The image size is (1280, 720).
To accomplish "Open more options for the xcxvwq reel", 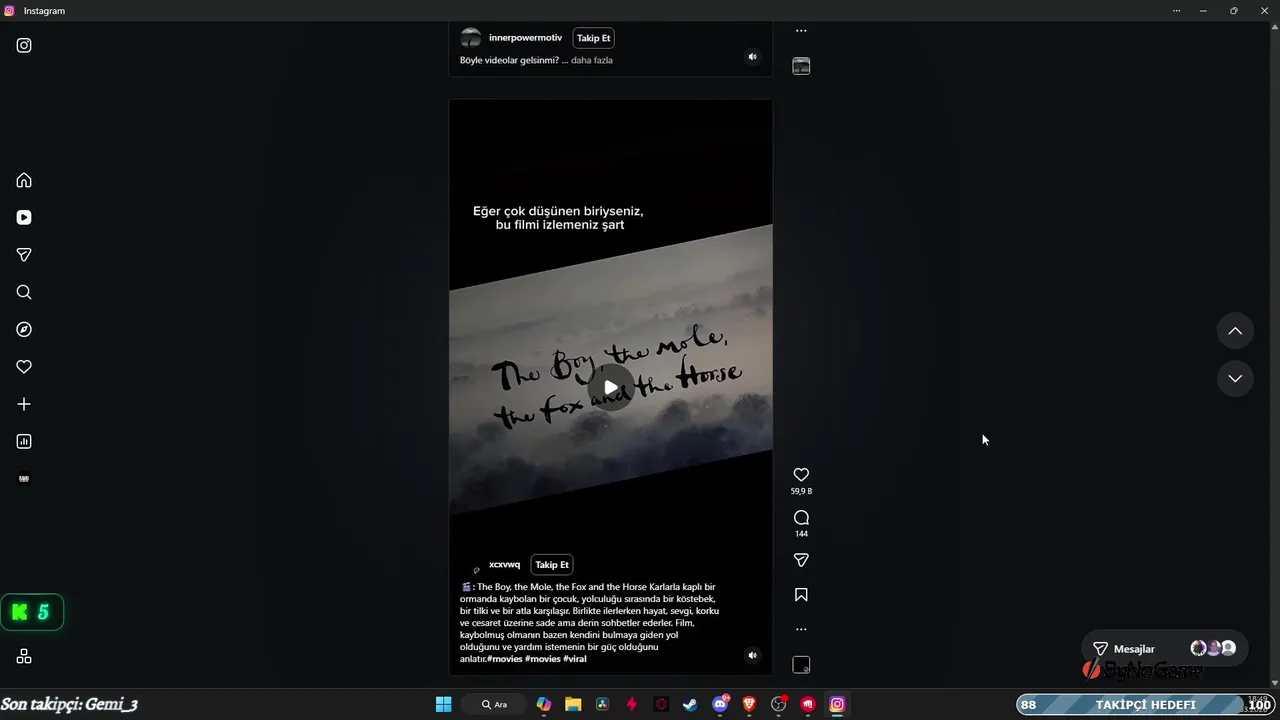I will 801,630.
